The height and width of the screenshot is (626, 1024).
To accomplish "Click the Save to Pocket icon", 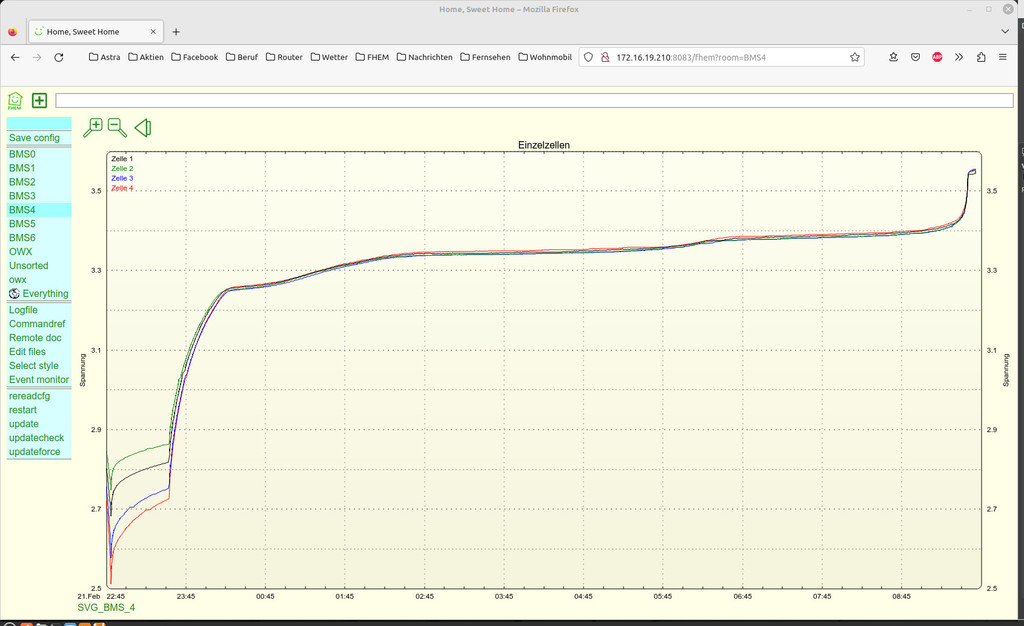I will [x=916, y=57].
